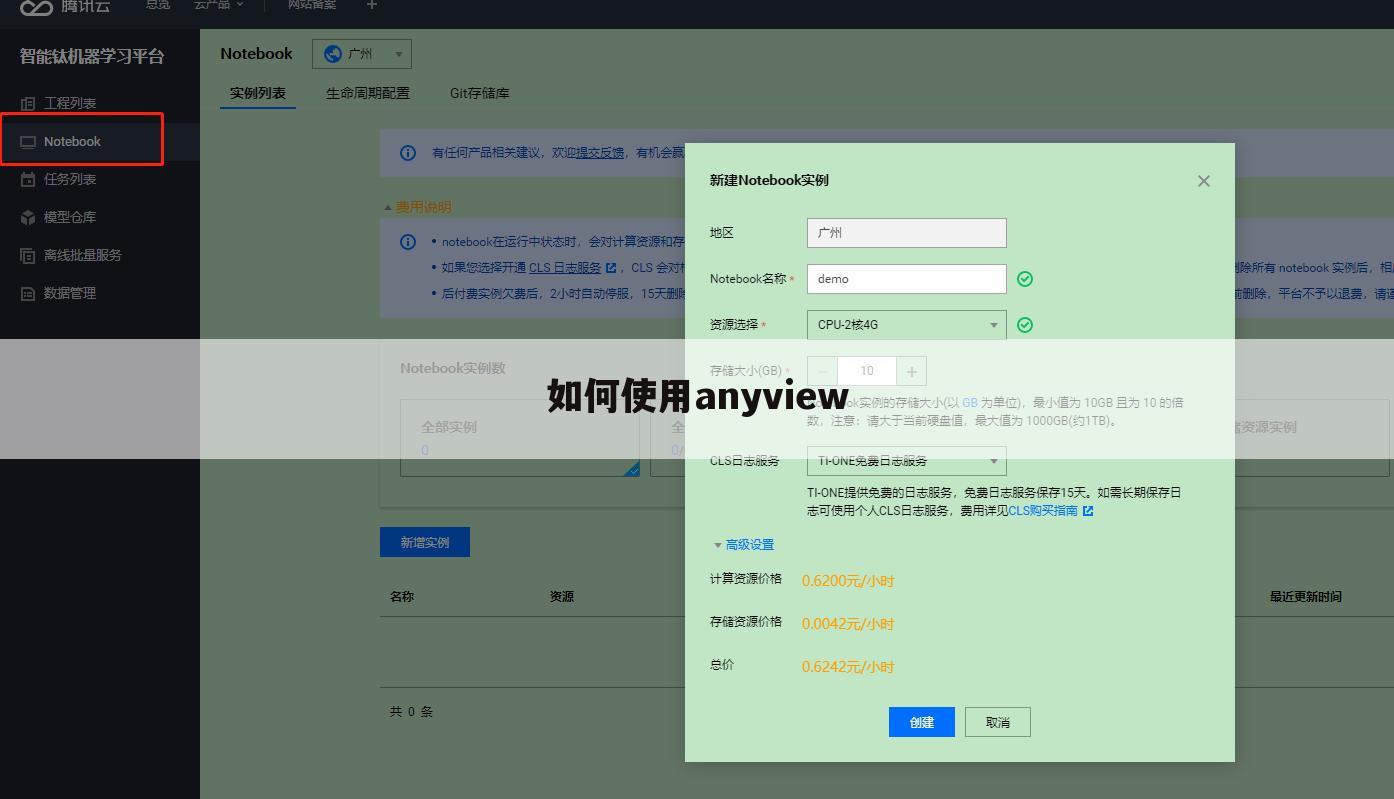Click the Notebook monitor icon in sidebar

tap(28, 142)
